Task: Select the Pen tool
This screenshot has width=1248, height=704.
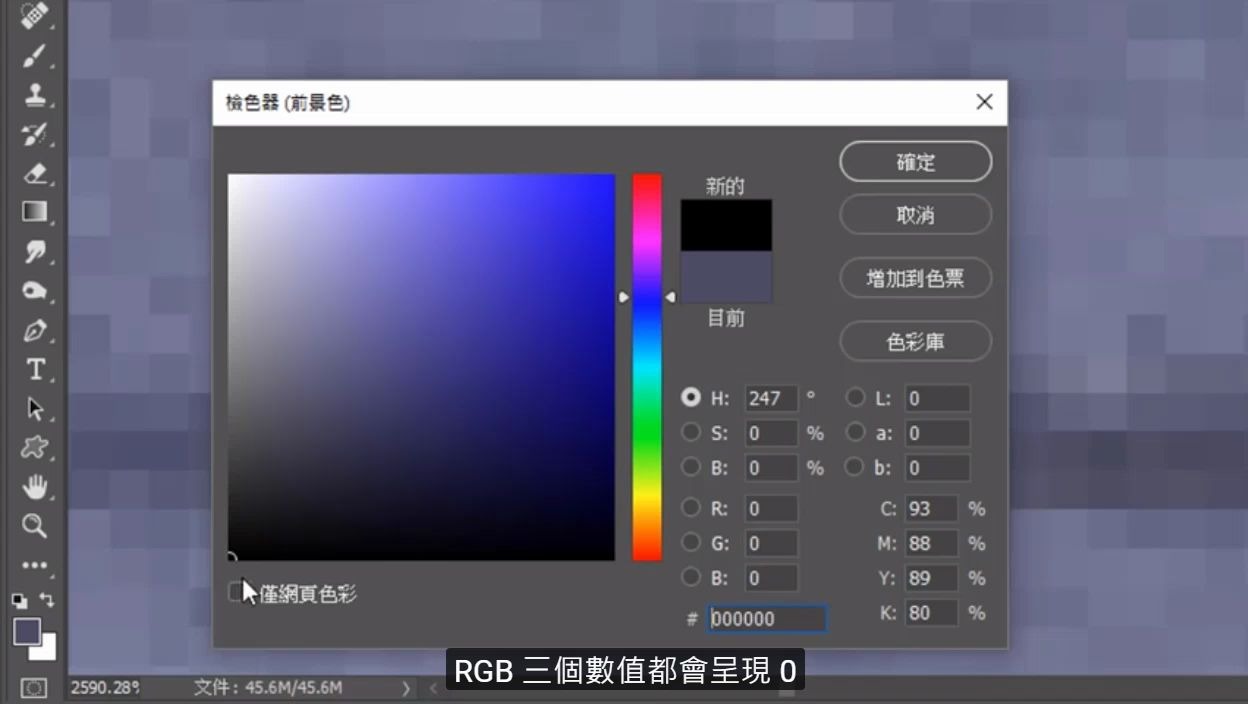Action: (x=33, y=330)
